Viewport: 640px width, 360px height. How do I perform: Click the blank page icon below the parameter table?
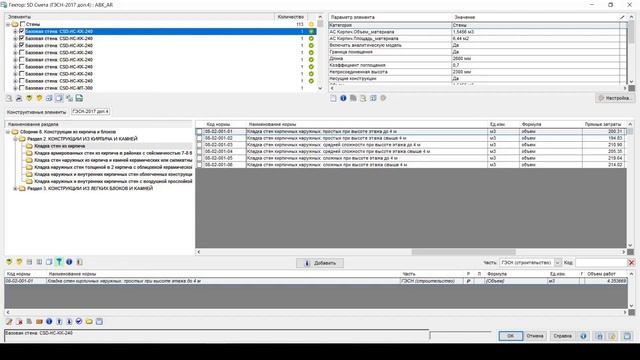pos(333,98)
